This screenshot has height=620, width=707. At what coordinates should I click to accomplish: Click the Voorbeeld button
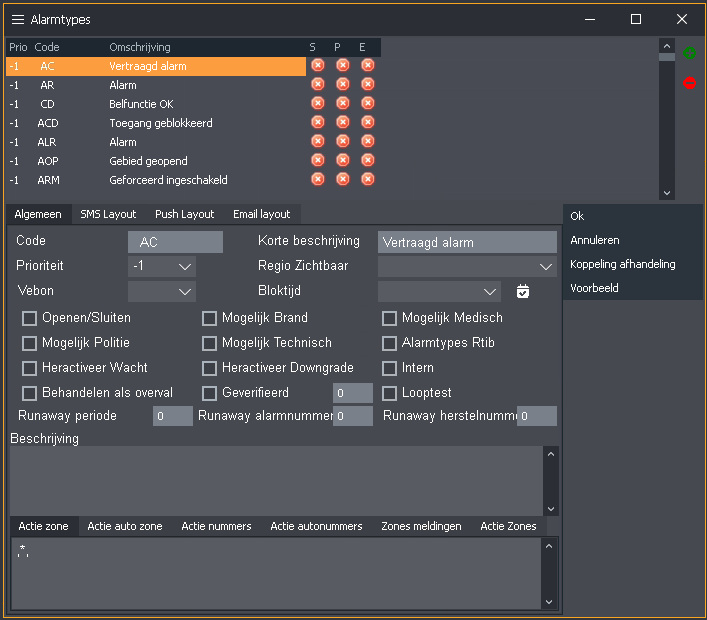pos(633,288)
